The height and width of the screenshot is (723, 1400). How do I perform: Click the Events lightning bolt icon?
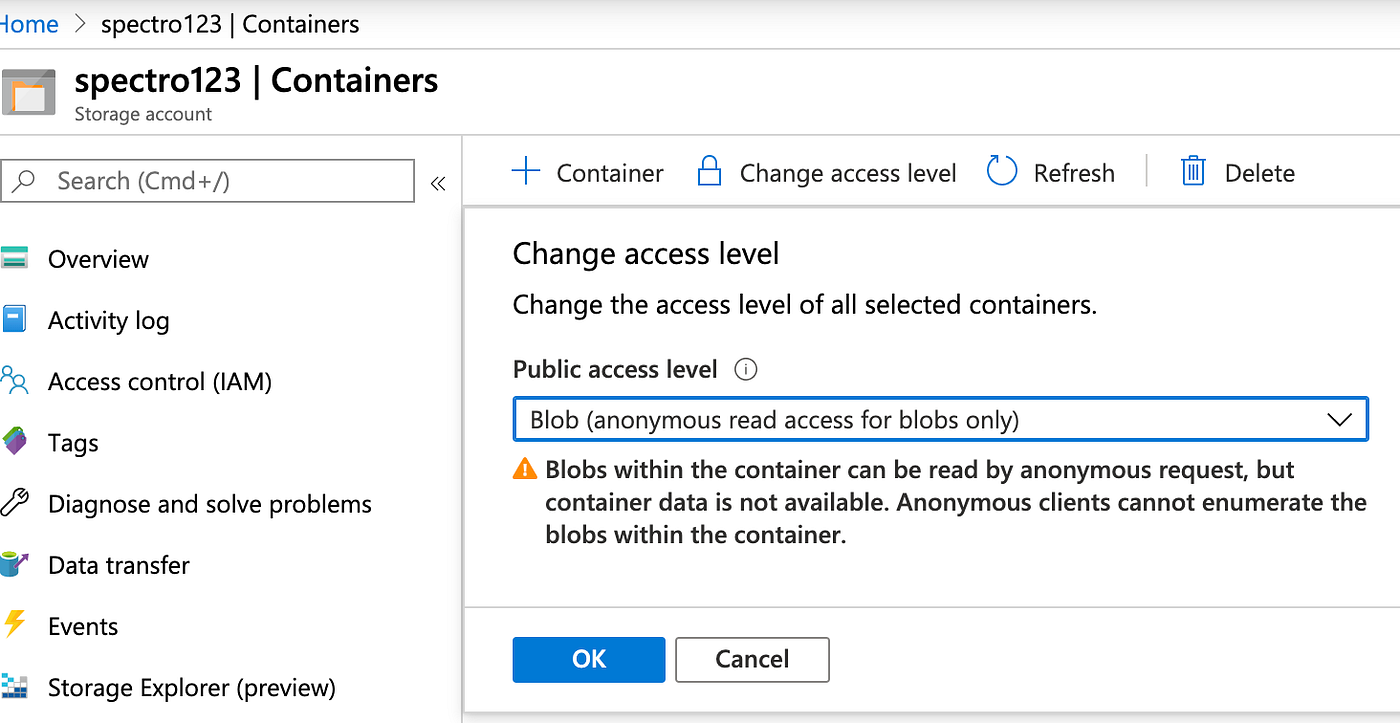coord(14,626)
